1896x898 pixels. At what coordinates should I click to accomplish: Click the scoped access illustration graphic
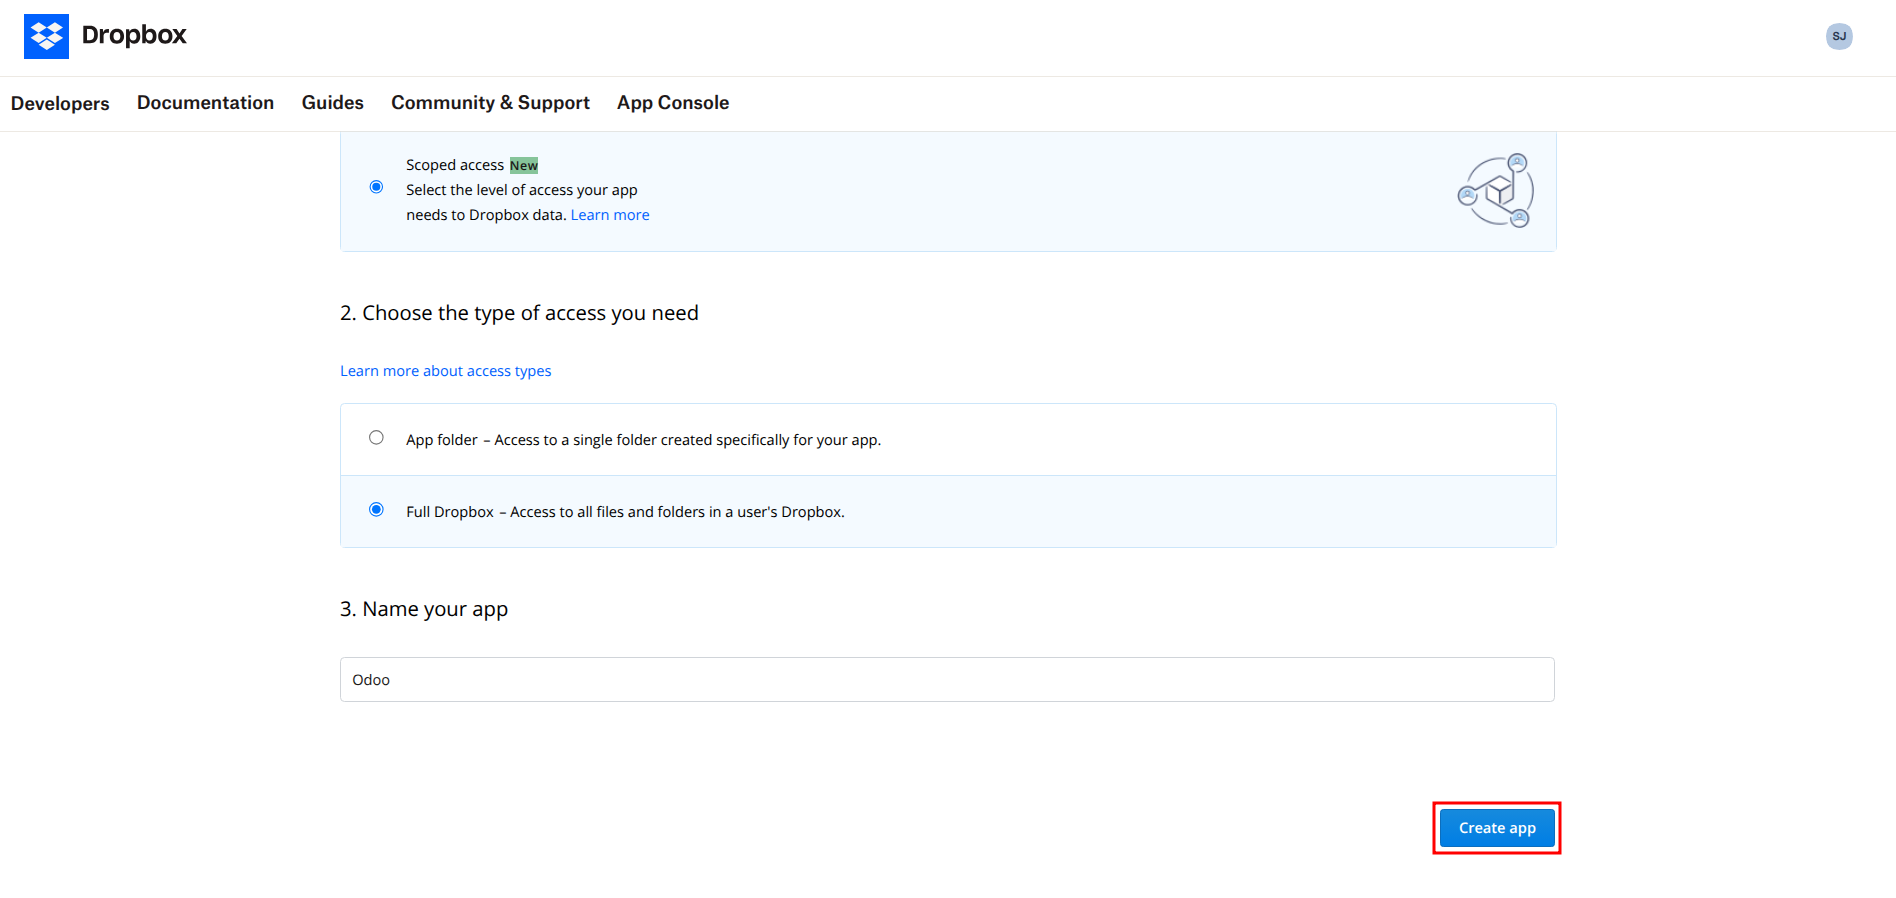1496,190
